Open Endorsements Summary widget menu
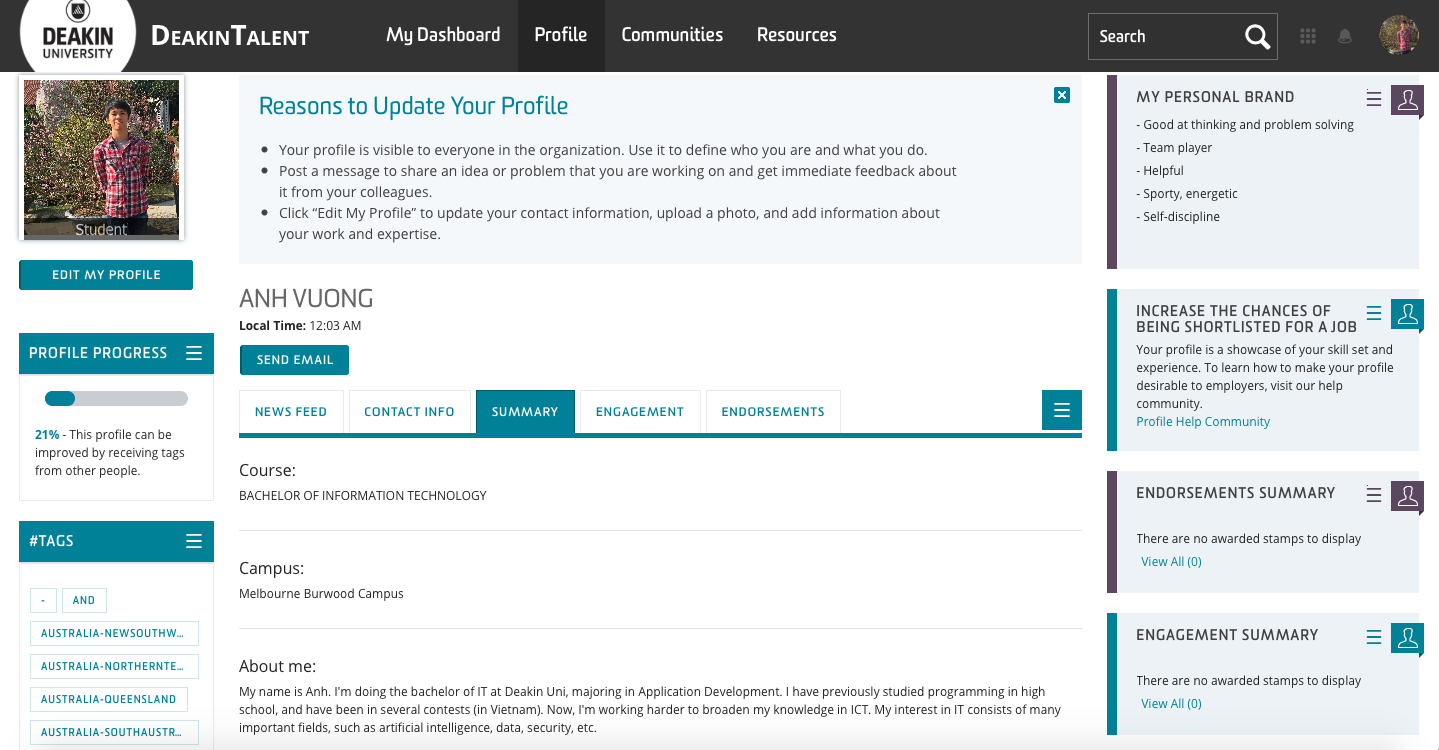 pos(1374,495)
